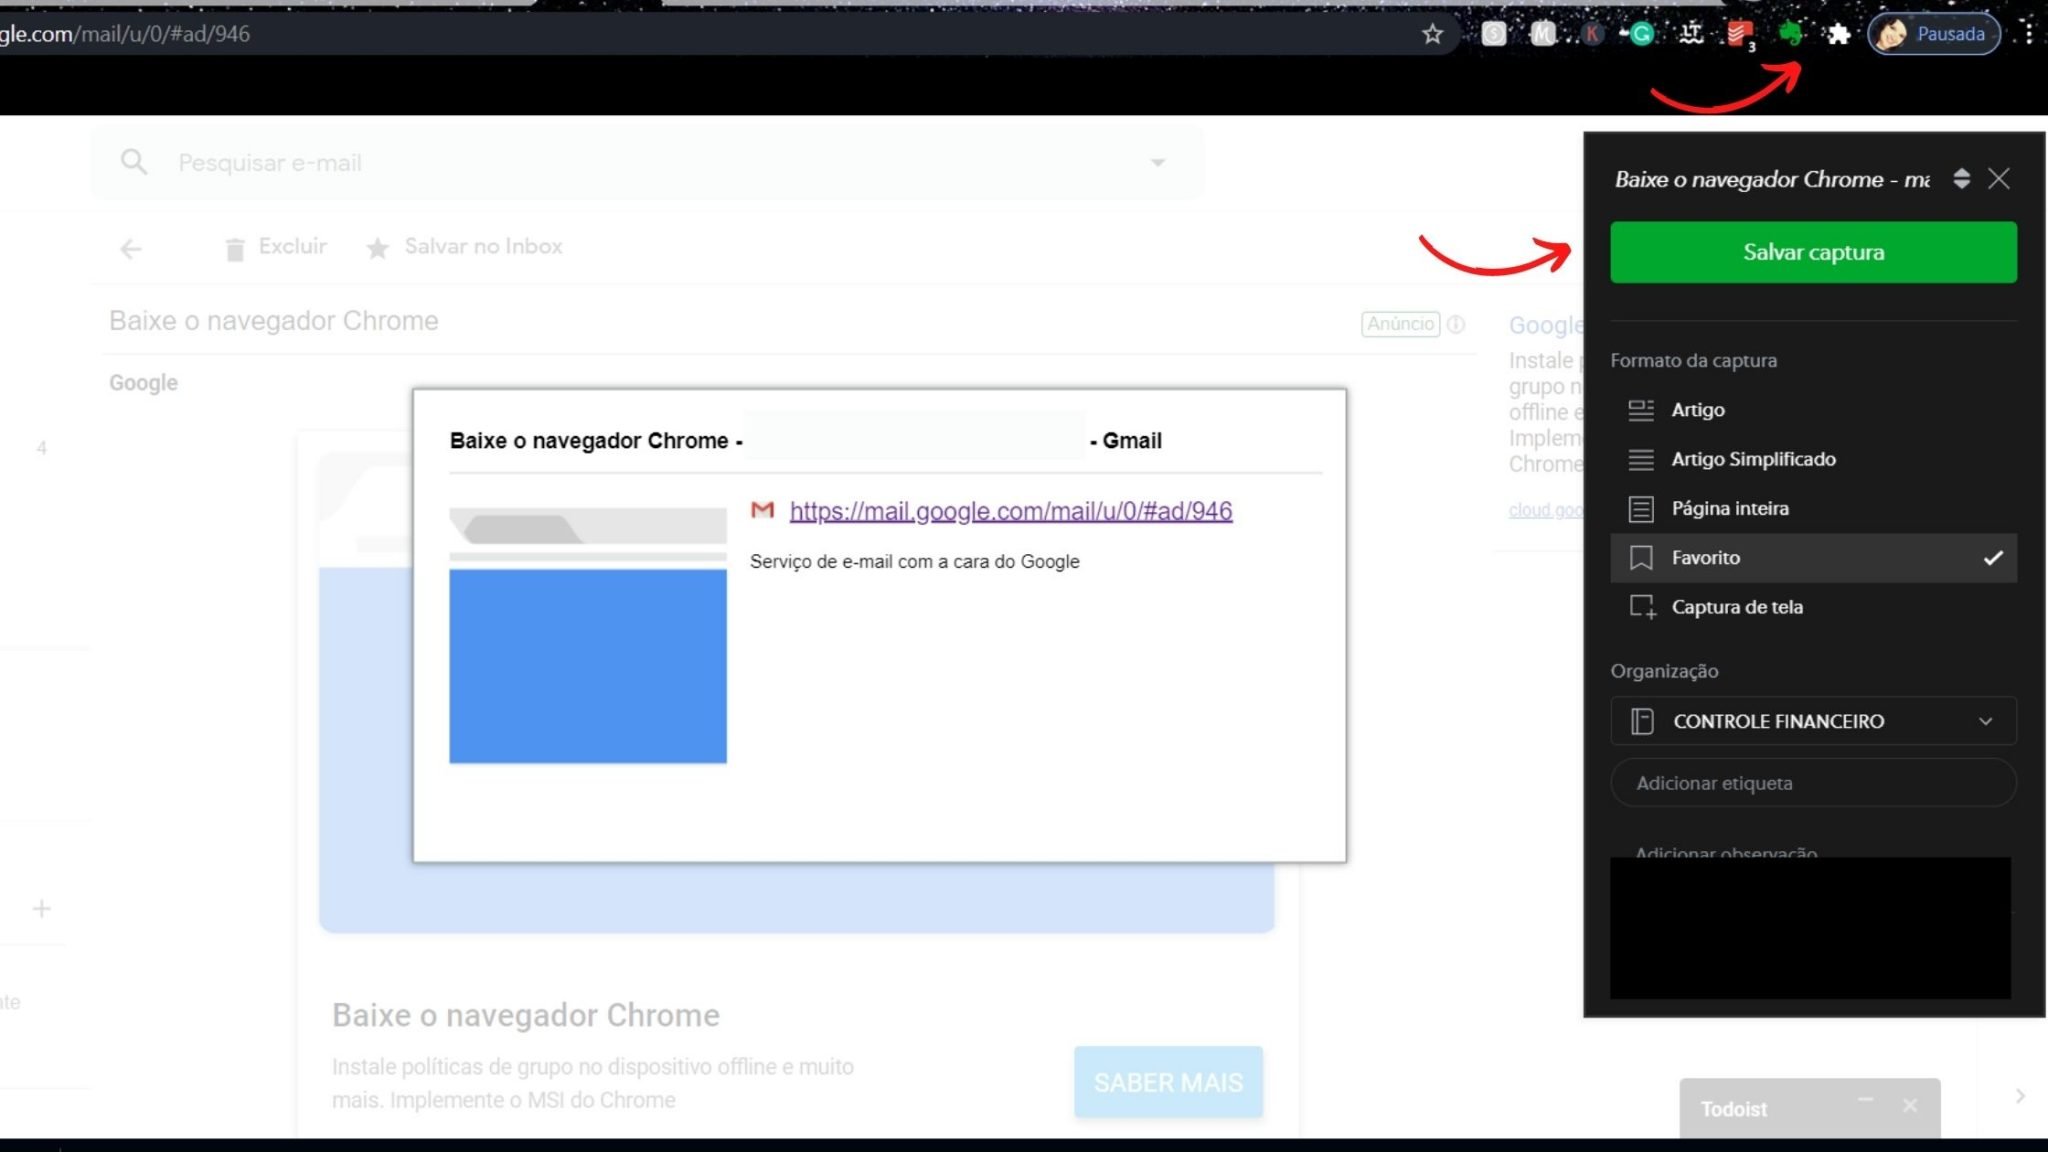Open the mail.google.com bookmark preview link
The height and width of the screenshot is (1152, 2048).
tap(1011, 511)
